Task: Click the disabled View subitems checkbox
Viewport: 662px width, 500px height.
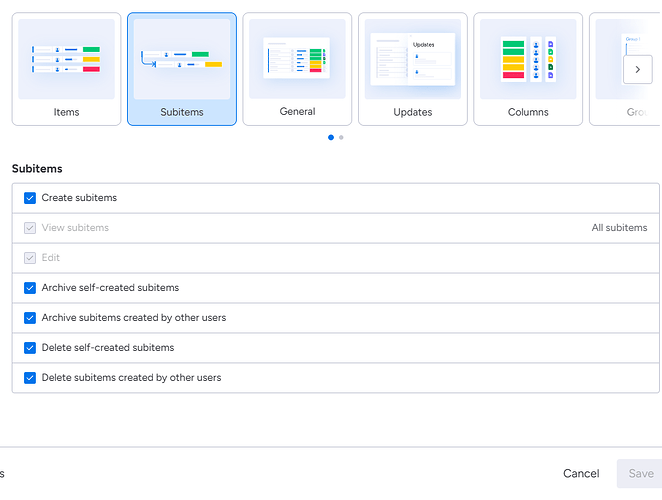Action: [30, 228]
